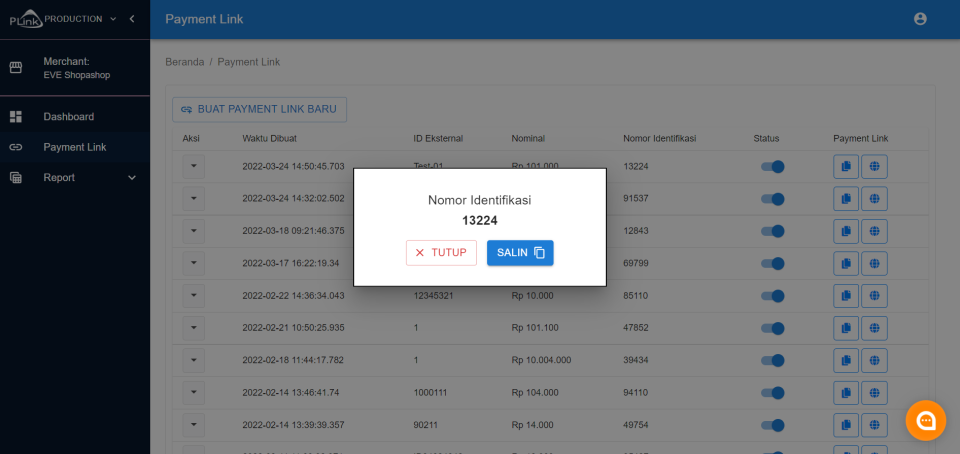Collapse sidebar with left chevron arrow

coord(132,19)
